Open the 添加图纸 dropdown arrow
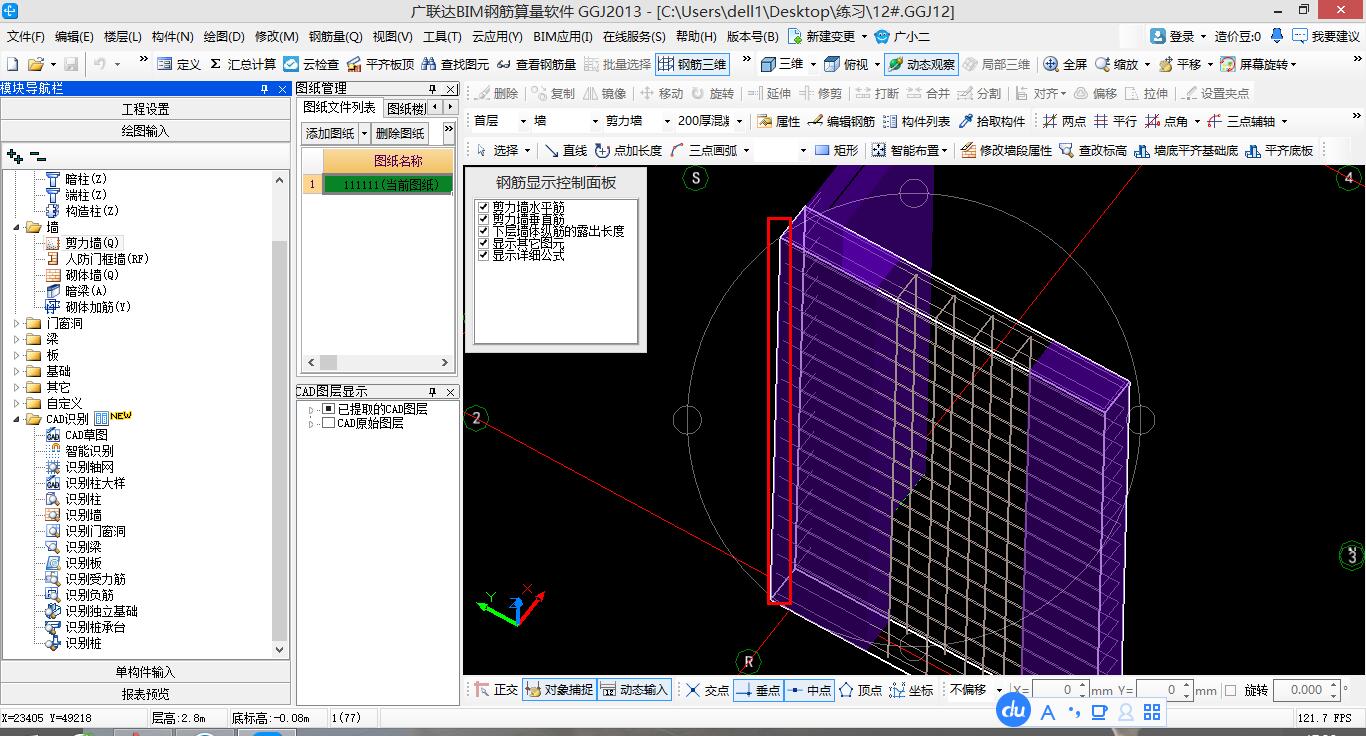This screenshot has height=736, width=1366. (x=364, y=133)
